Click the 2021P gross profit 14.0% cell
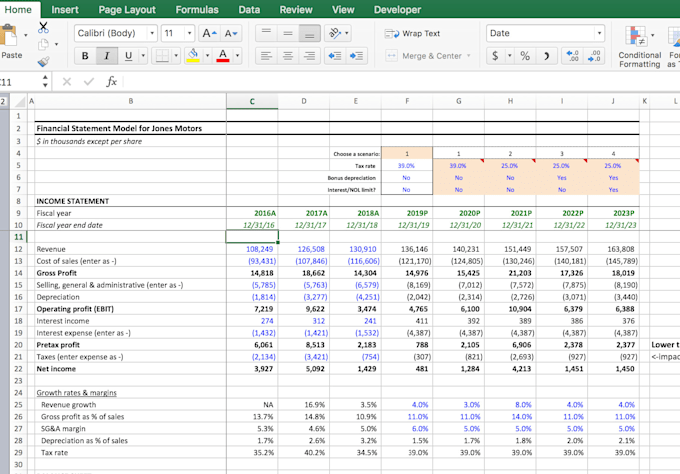 pos(510,416)
